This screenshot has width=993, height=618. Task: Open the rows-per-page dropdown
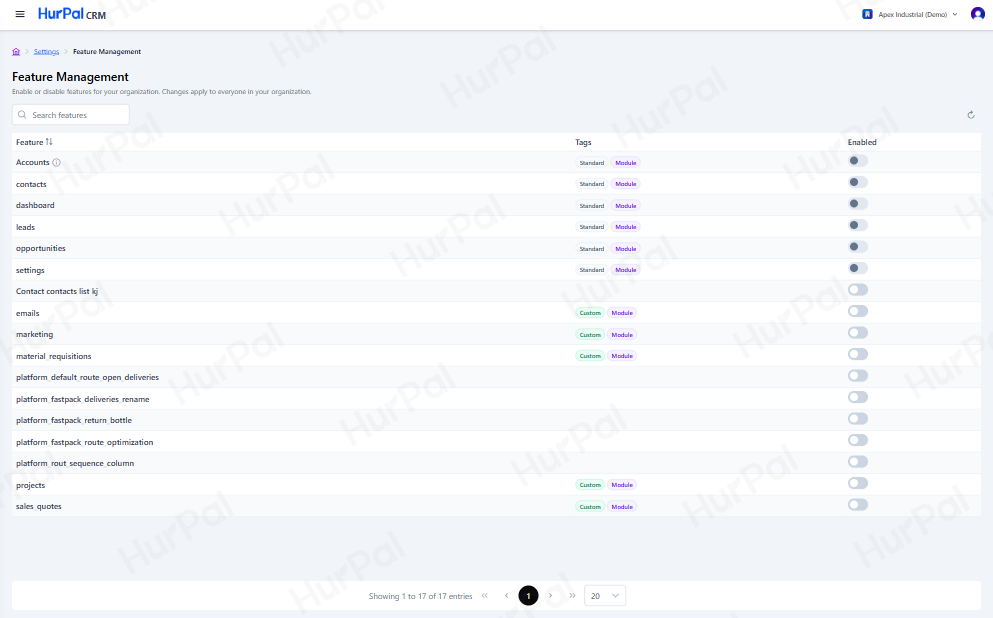click(605, 596)
